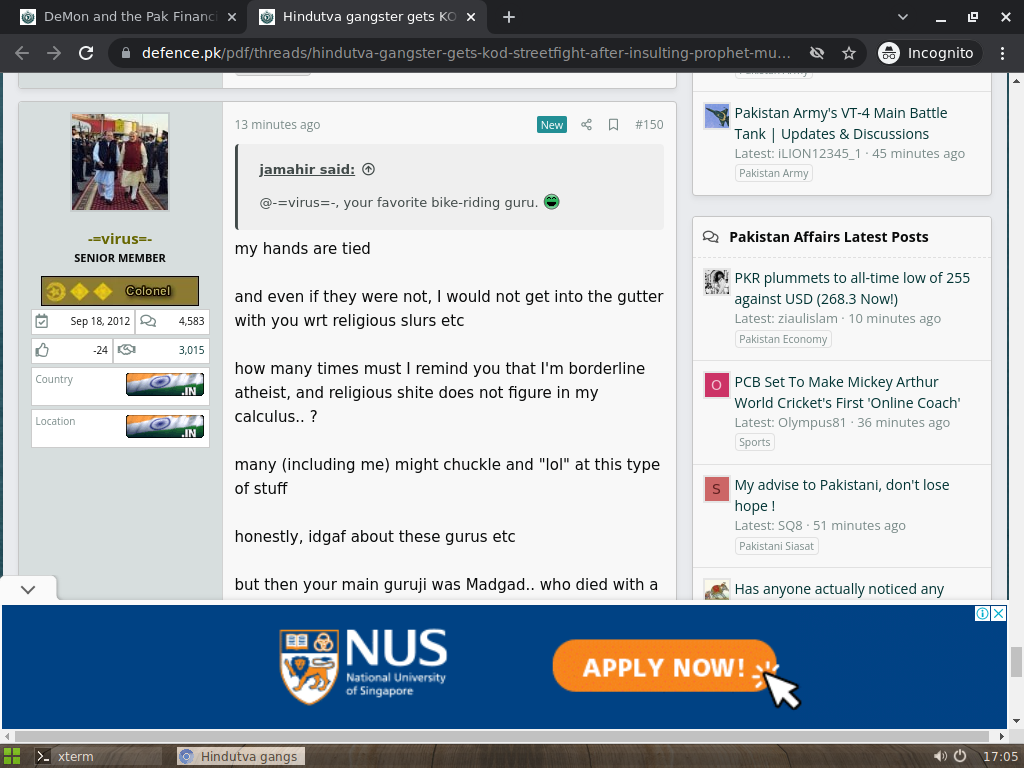Bookmark this page with the star icon

click(x=848, y=53)
